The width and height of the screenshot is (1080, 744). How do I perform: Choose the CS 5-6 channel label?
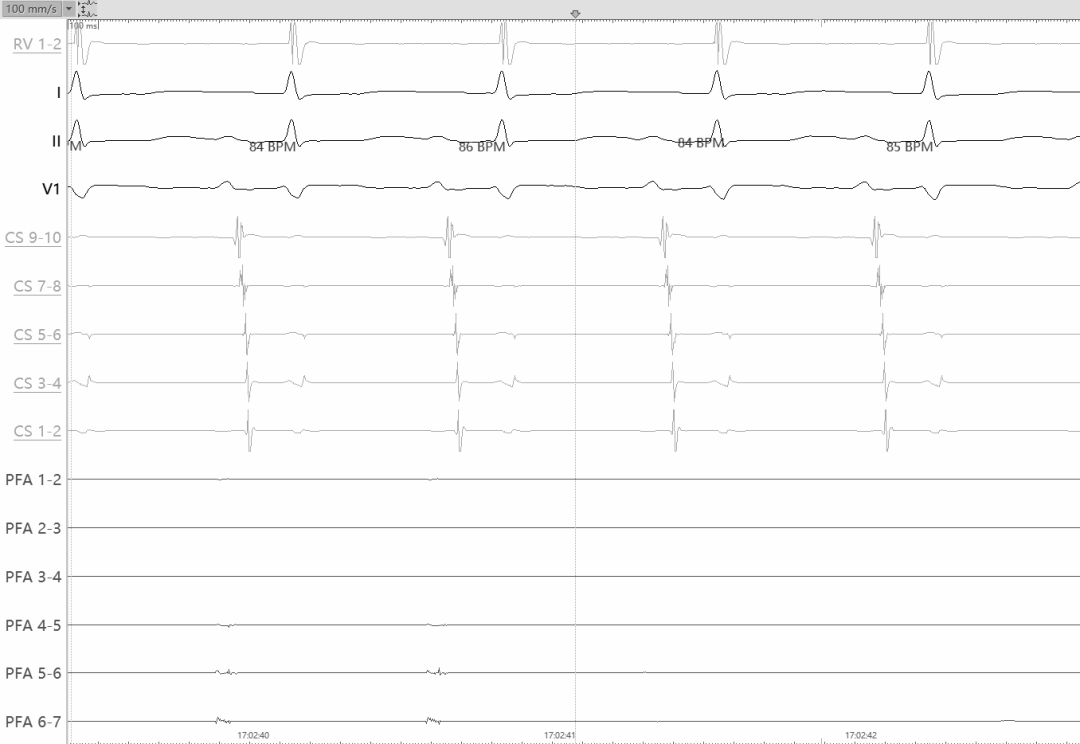coord(38,335)
